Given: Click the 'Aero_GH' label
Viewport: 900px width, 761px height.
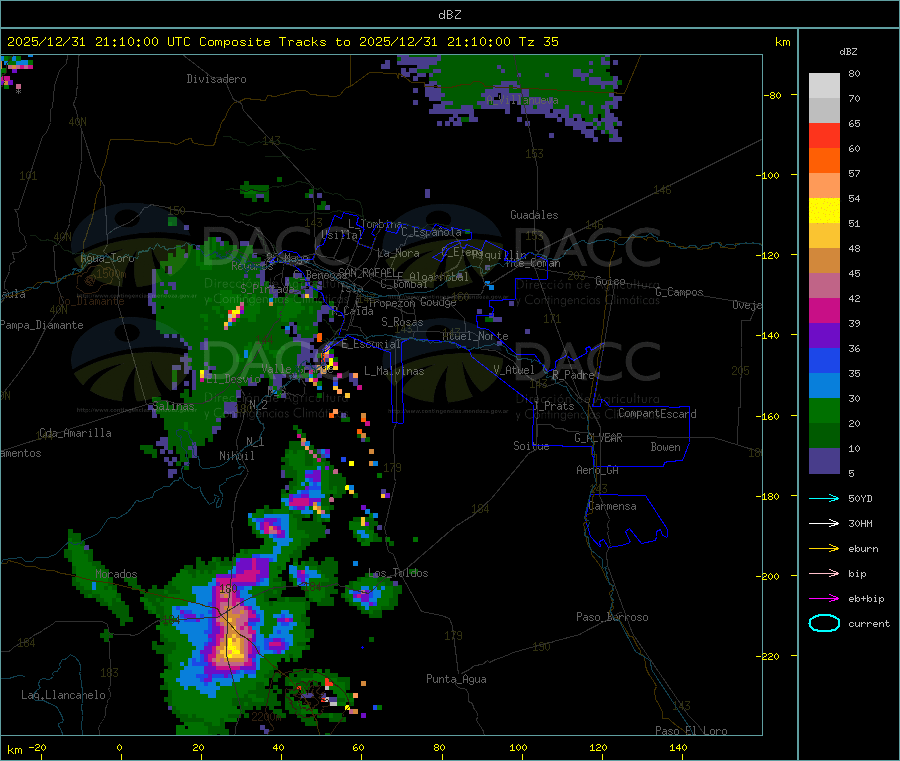Looking at the screenshot, I should [598, 471].
